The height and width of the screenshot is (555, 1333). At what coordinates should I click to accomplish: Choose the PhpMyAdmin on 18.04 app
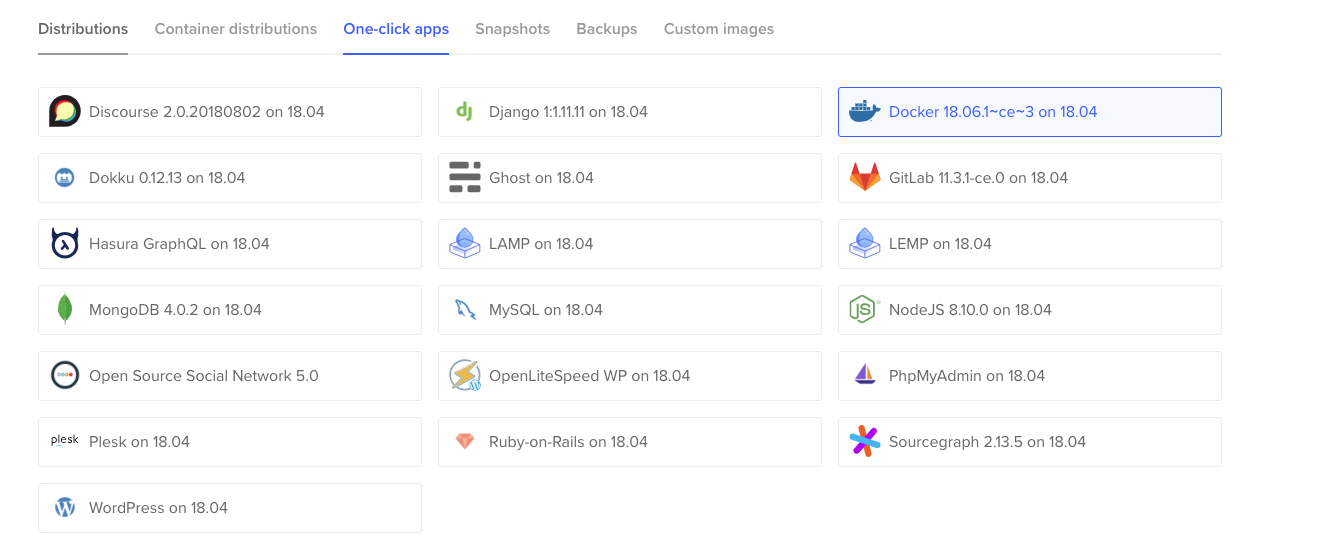pos(1030,376)
